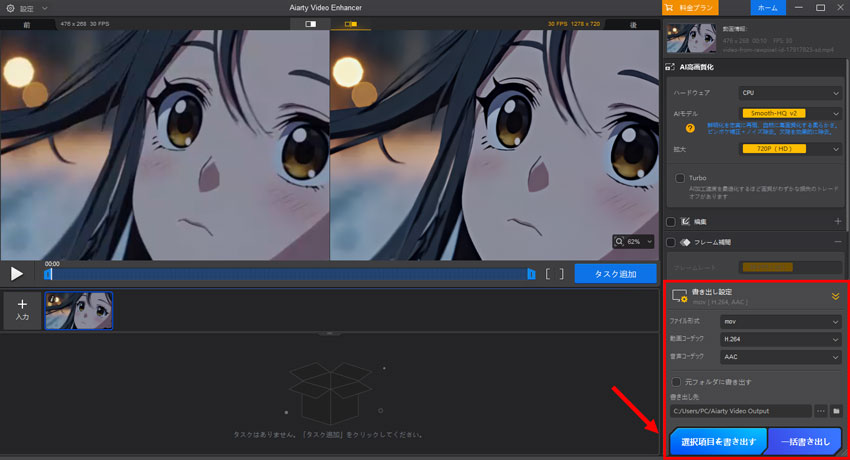Open the 動画コーデック H.264 dropdown

pos(781,339)
